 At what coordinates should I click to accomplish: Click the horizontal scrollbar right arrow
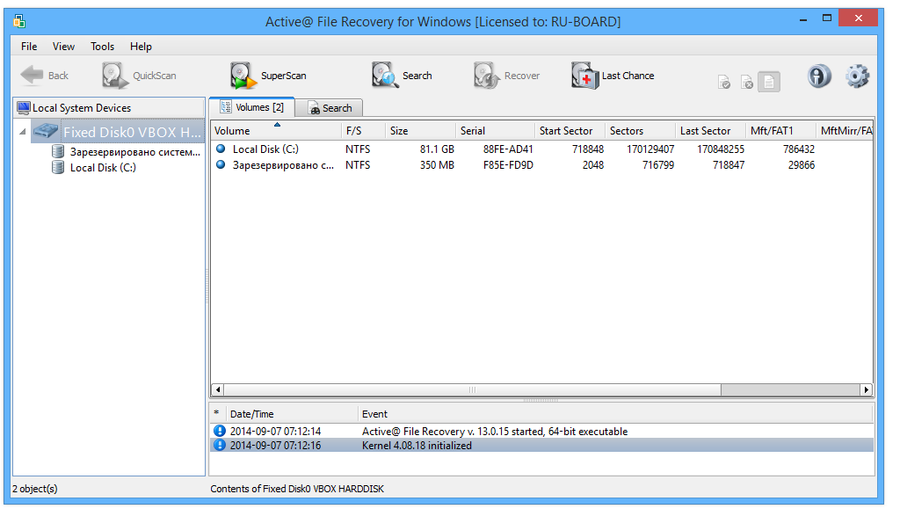tap(867, 390)
